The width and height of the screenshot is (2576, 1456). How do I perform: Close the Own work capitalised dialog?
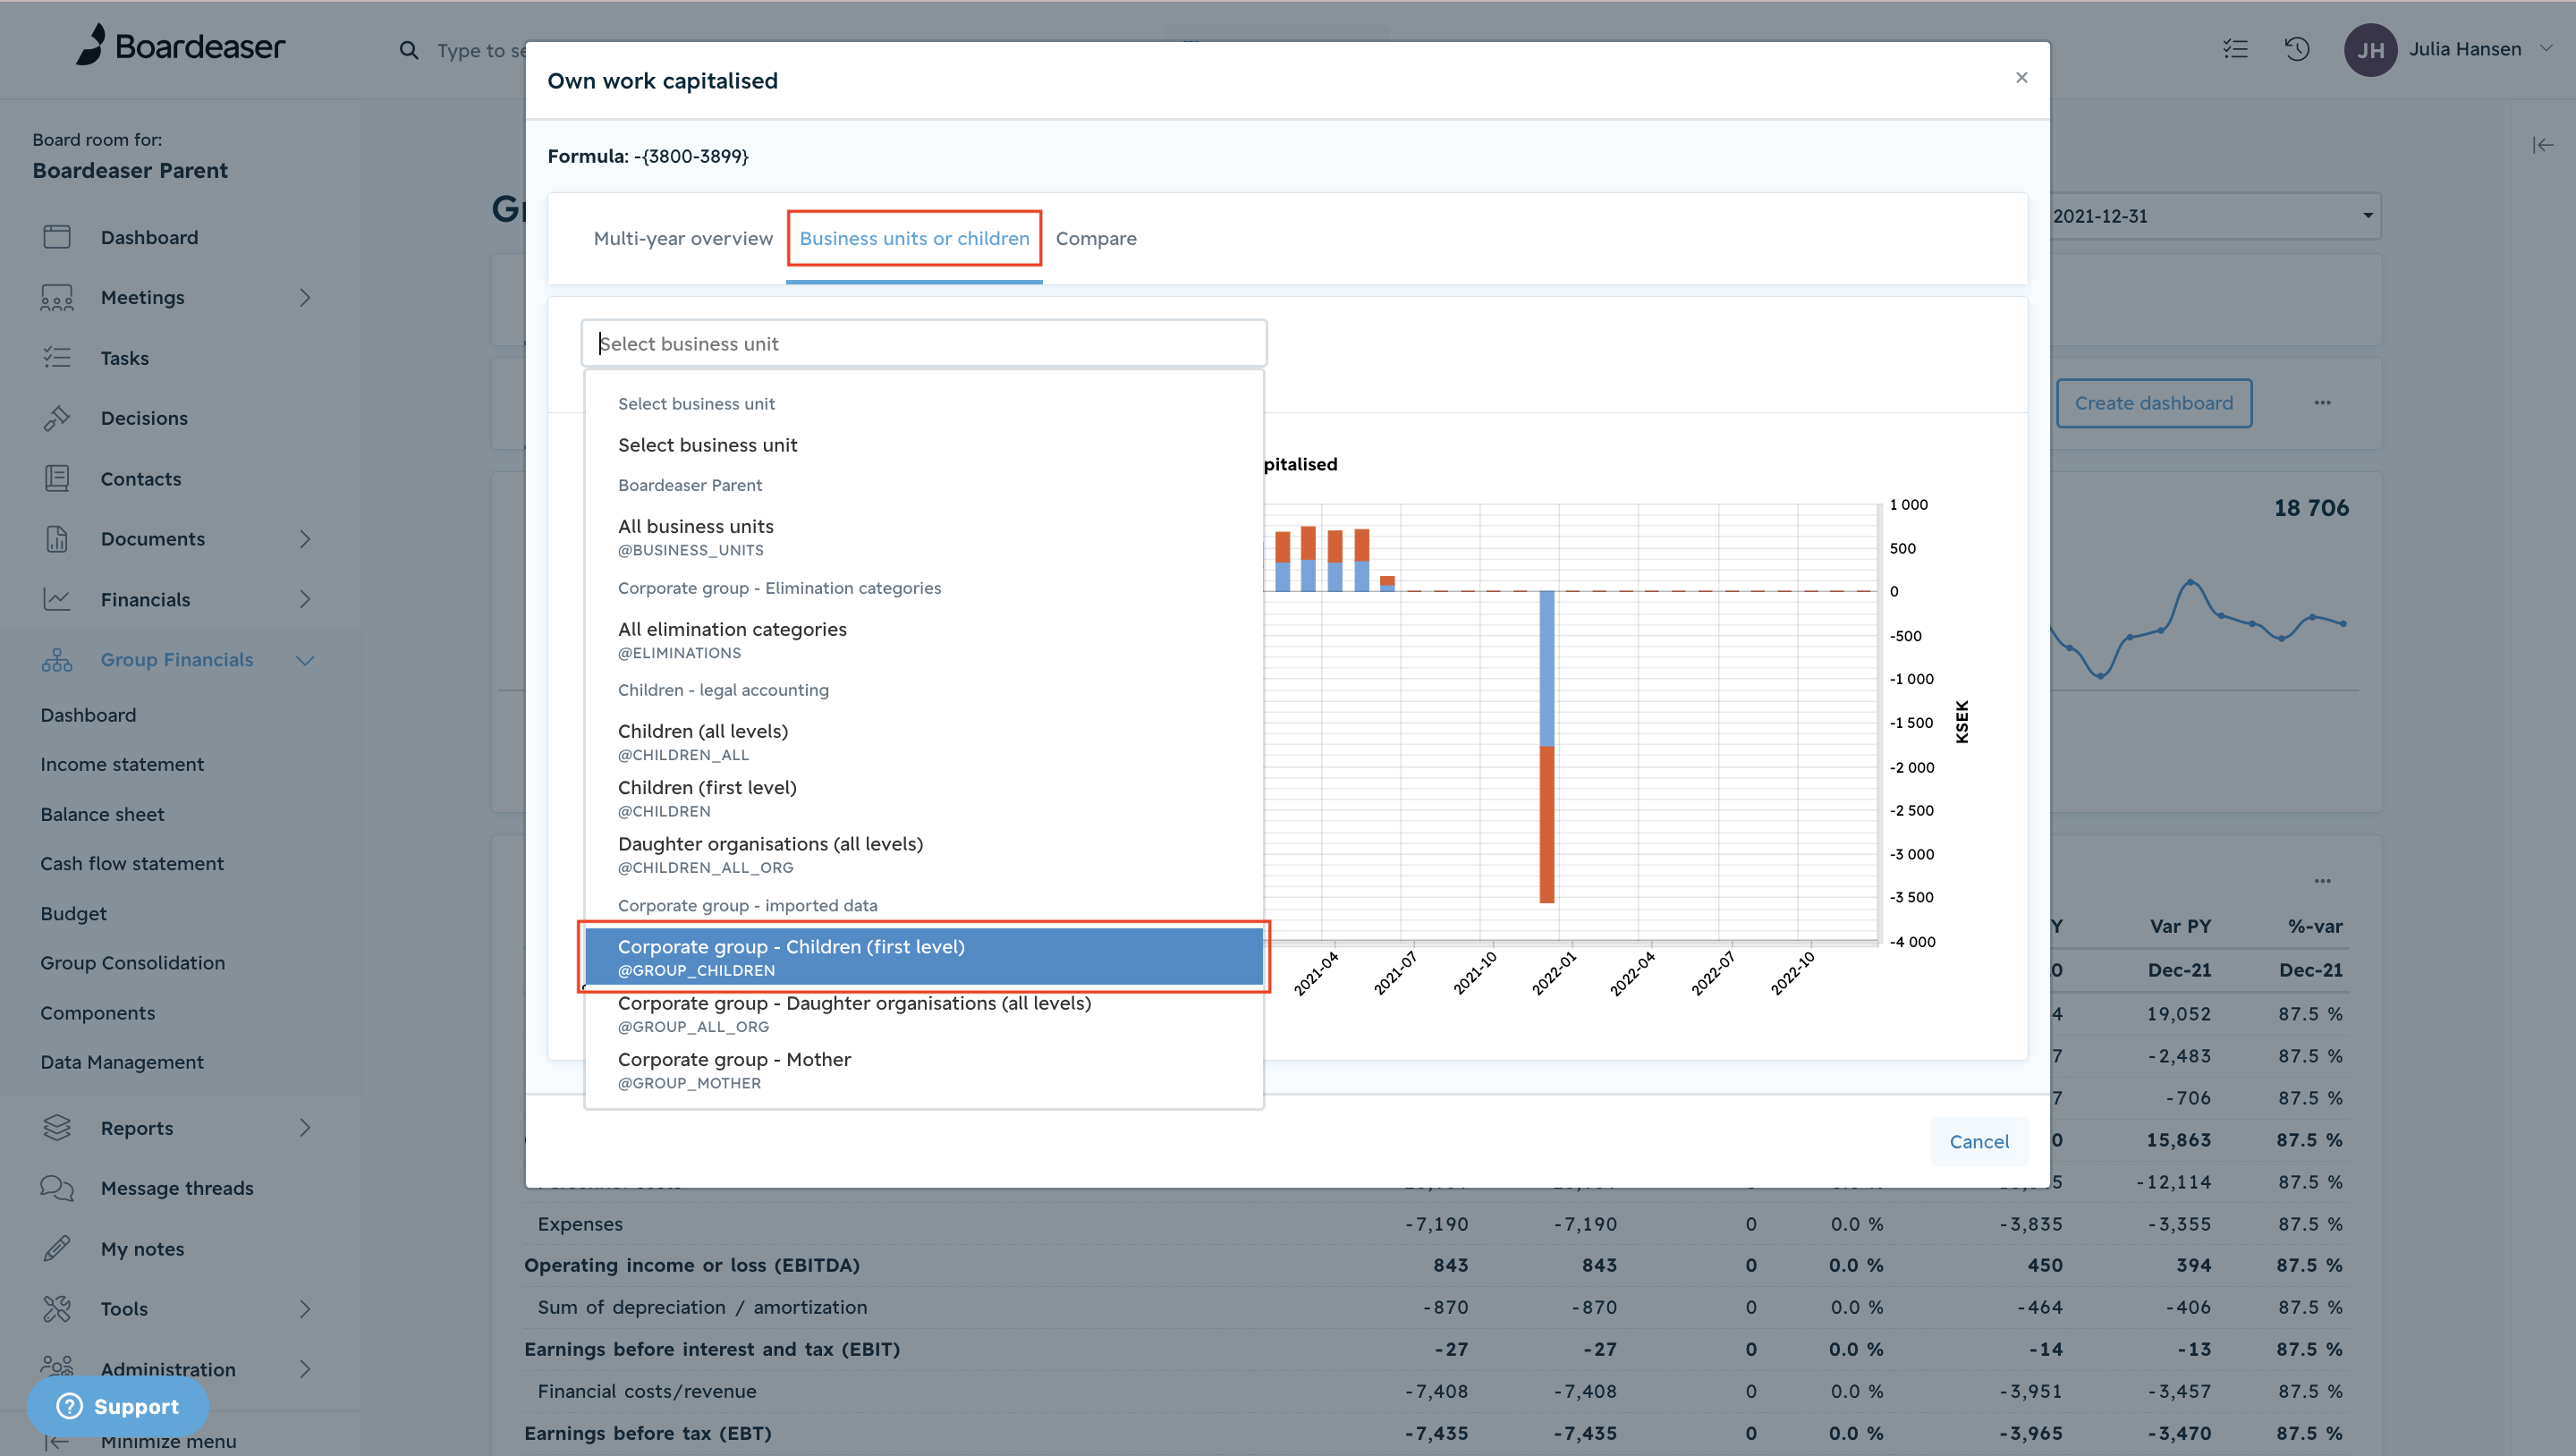click(2021, 77)
